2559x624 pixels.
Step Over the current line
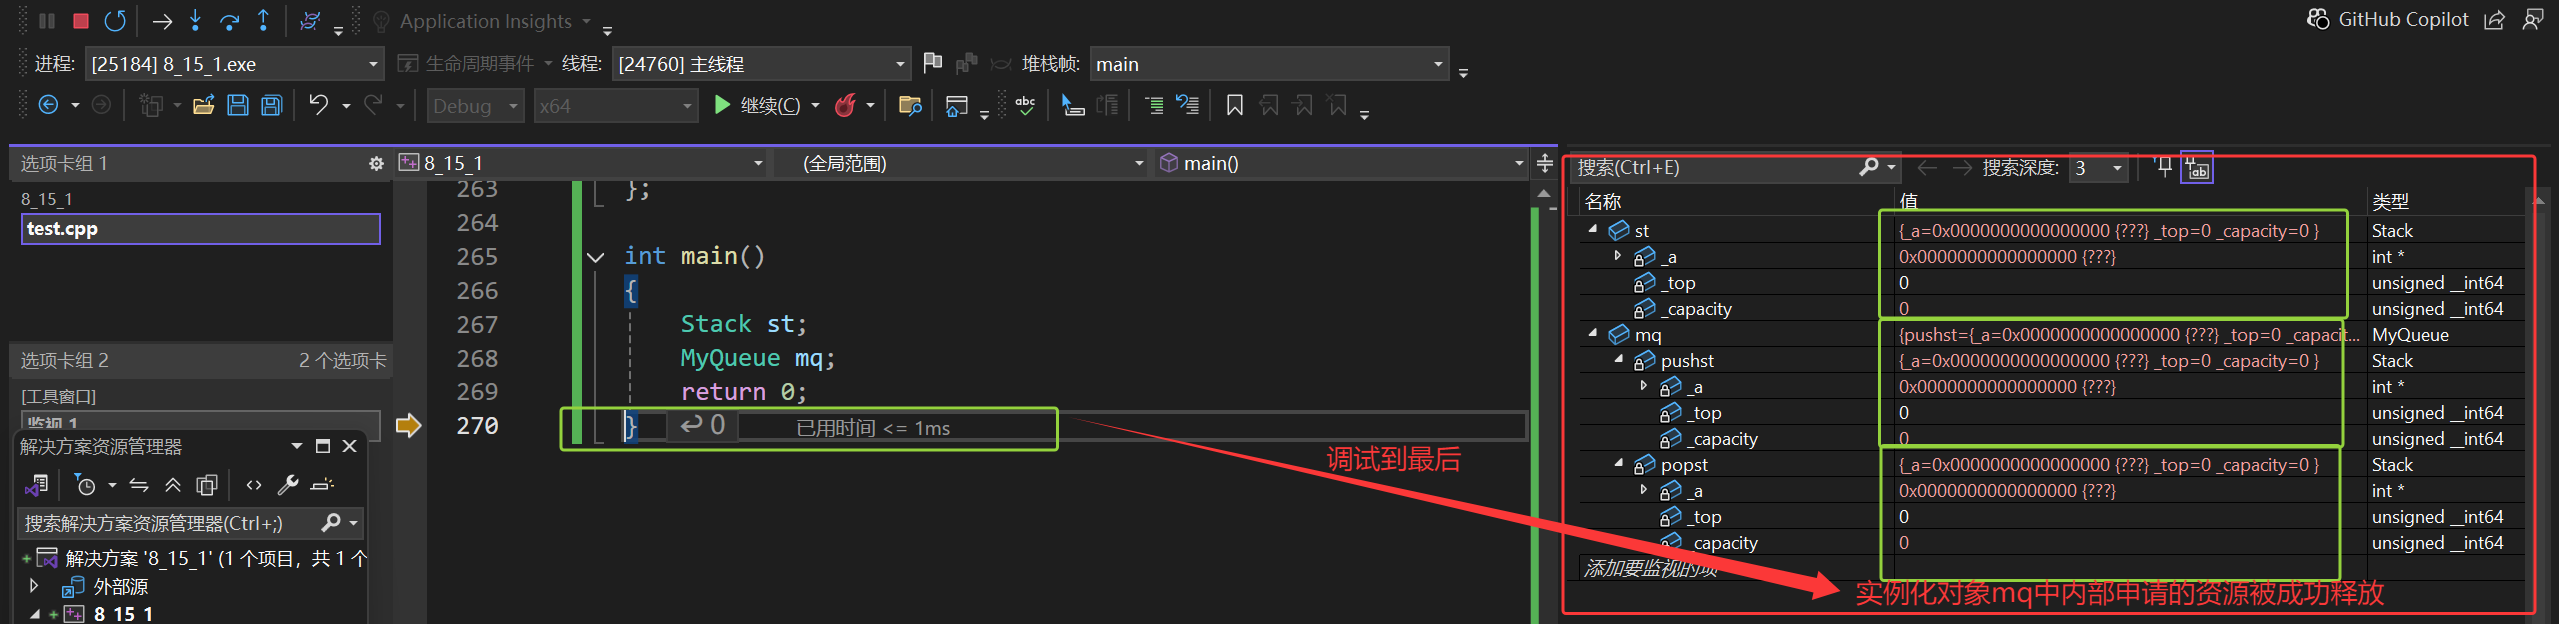point(229,20)
